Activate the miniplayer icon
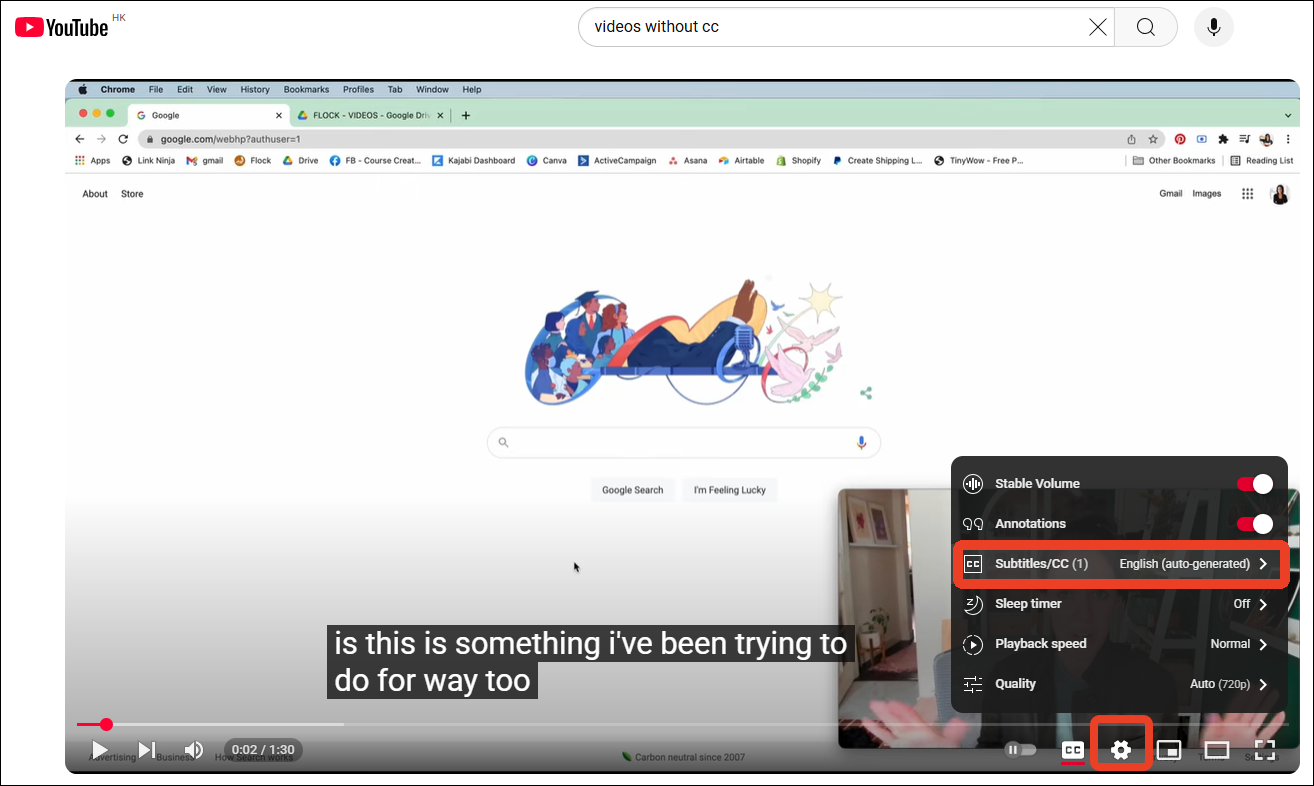 1169,749
